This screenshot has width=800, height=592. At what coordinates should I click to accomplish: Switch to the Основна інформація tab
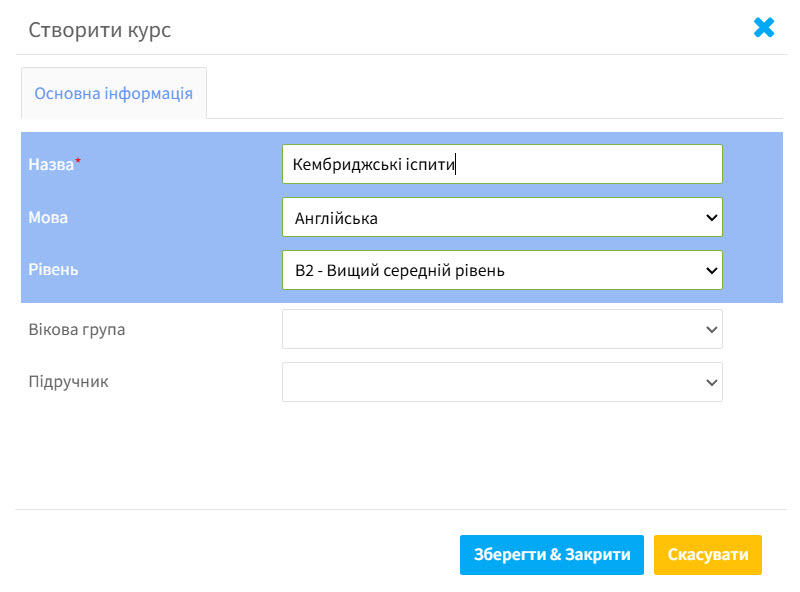point(114,93)
